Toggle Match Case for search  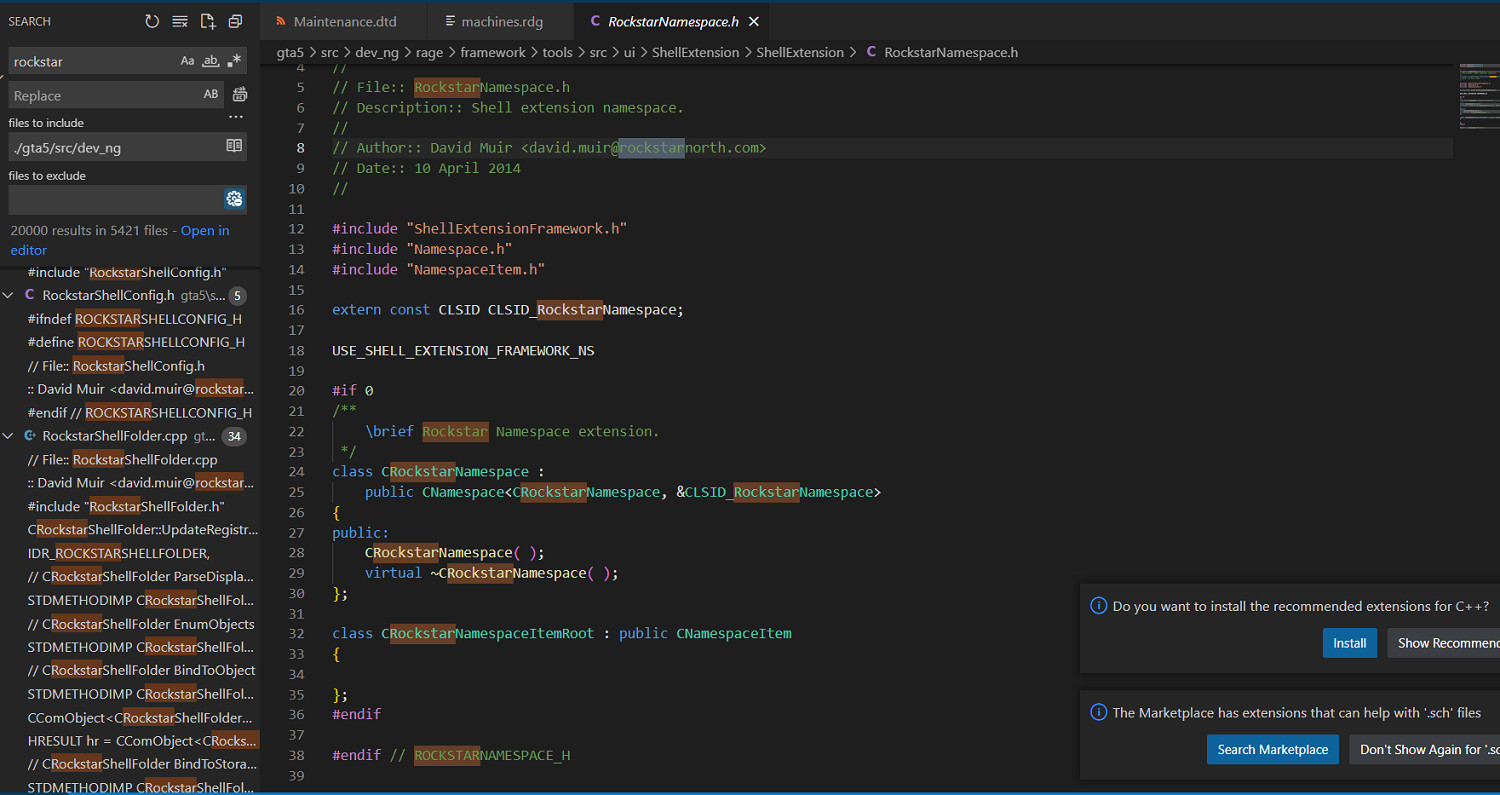click(187, 61)
